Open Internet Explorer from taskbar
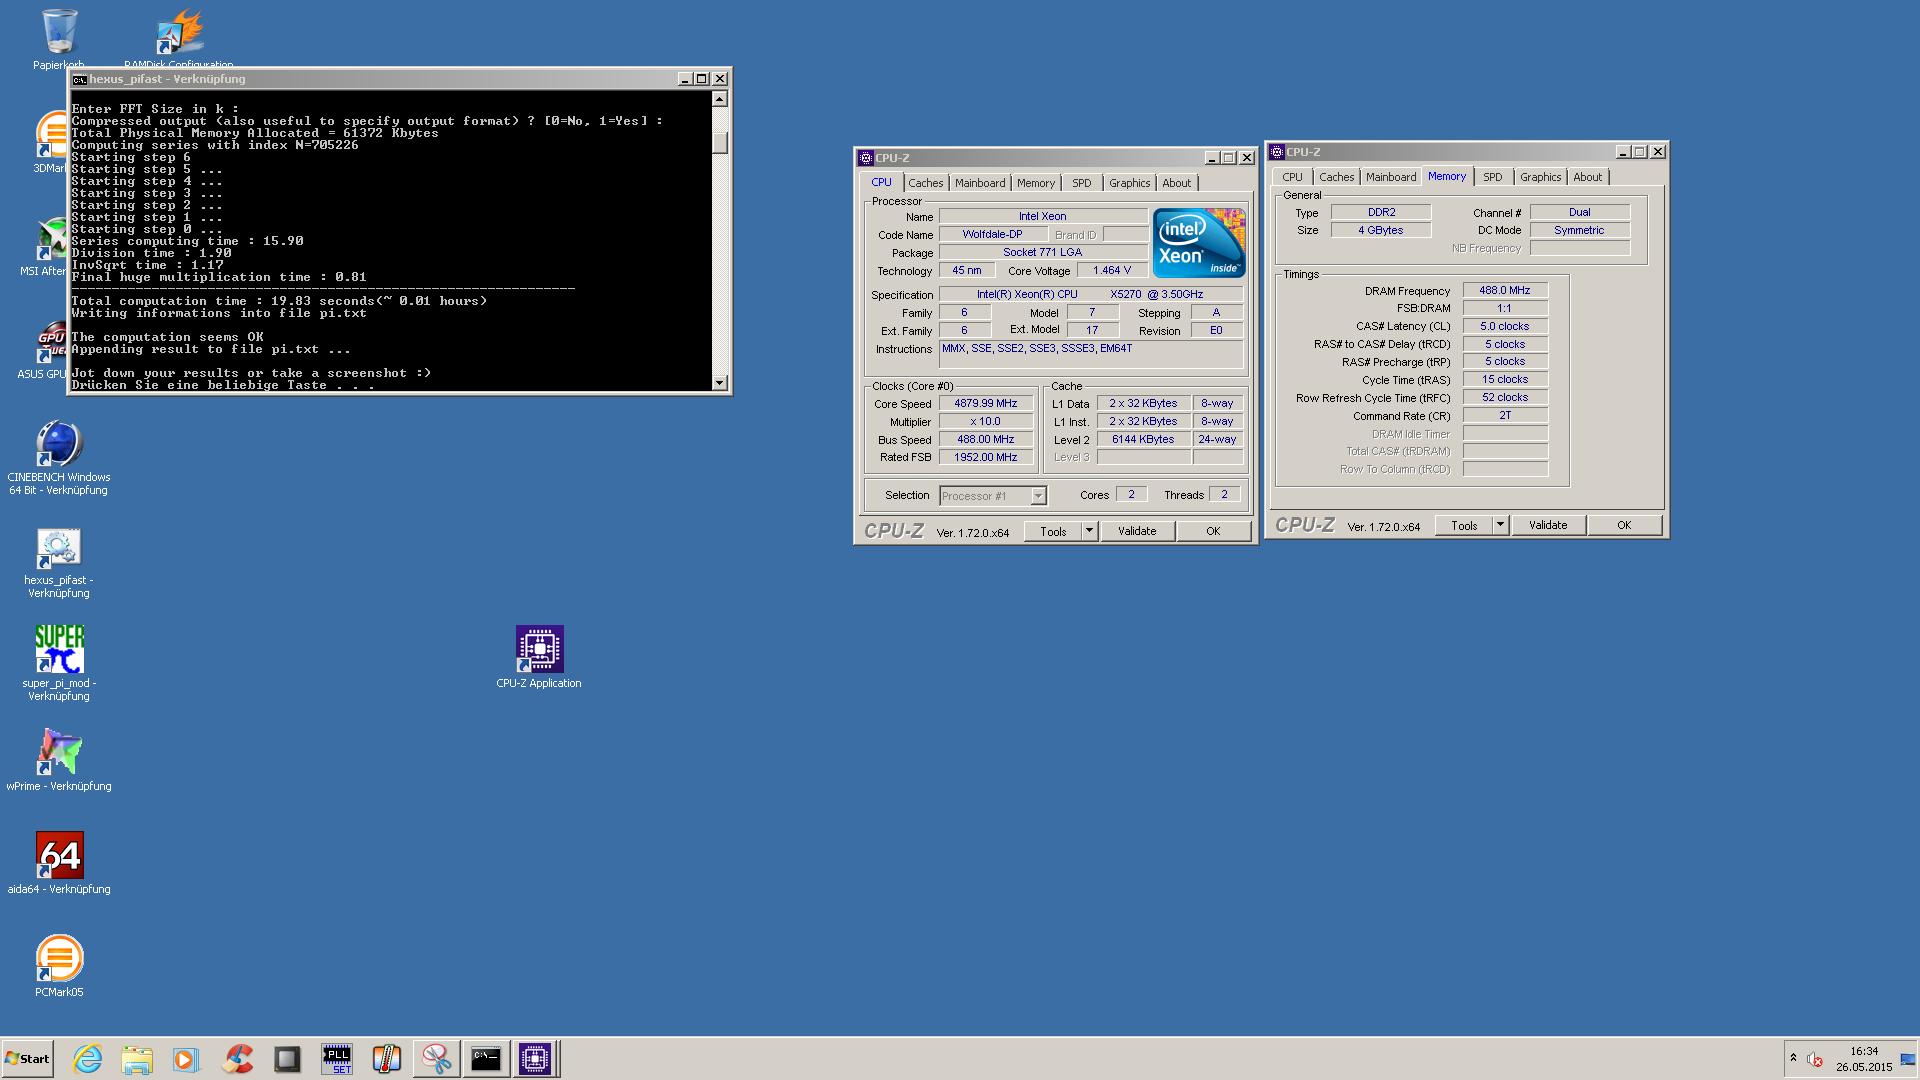Viewport: 1920px width, 1080px height. (x=88, y=1058)
